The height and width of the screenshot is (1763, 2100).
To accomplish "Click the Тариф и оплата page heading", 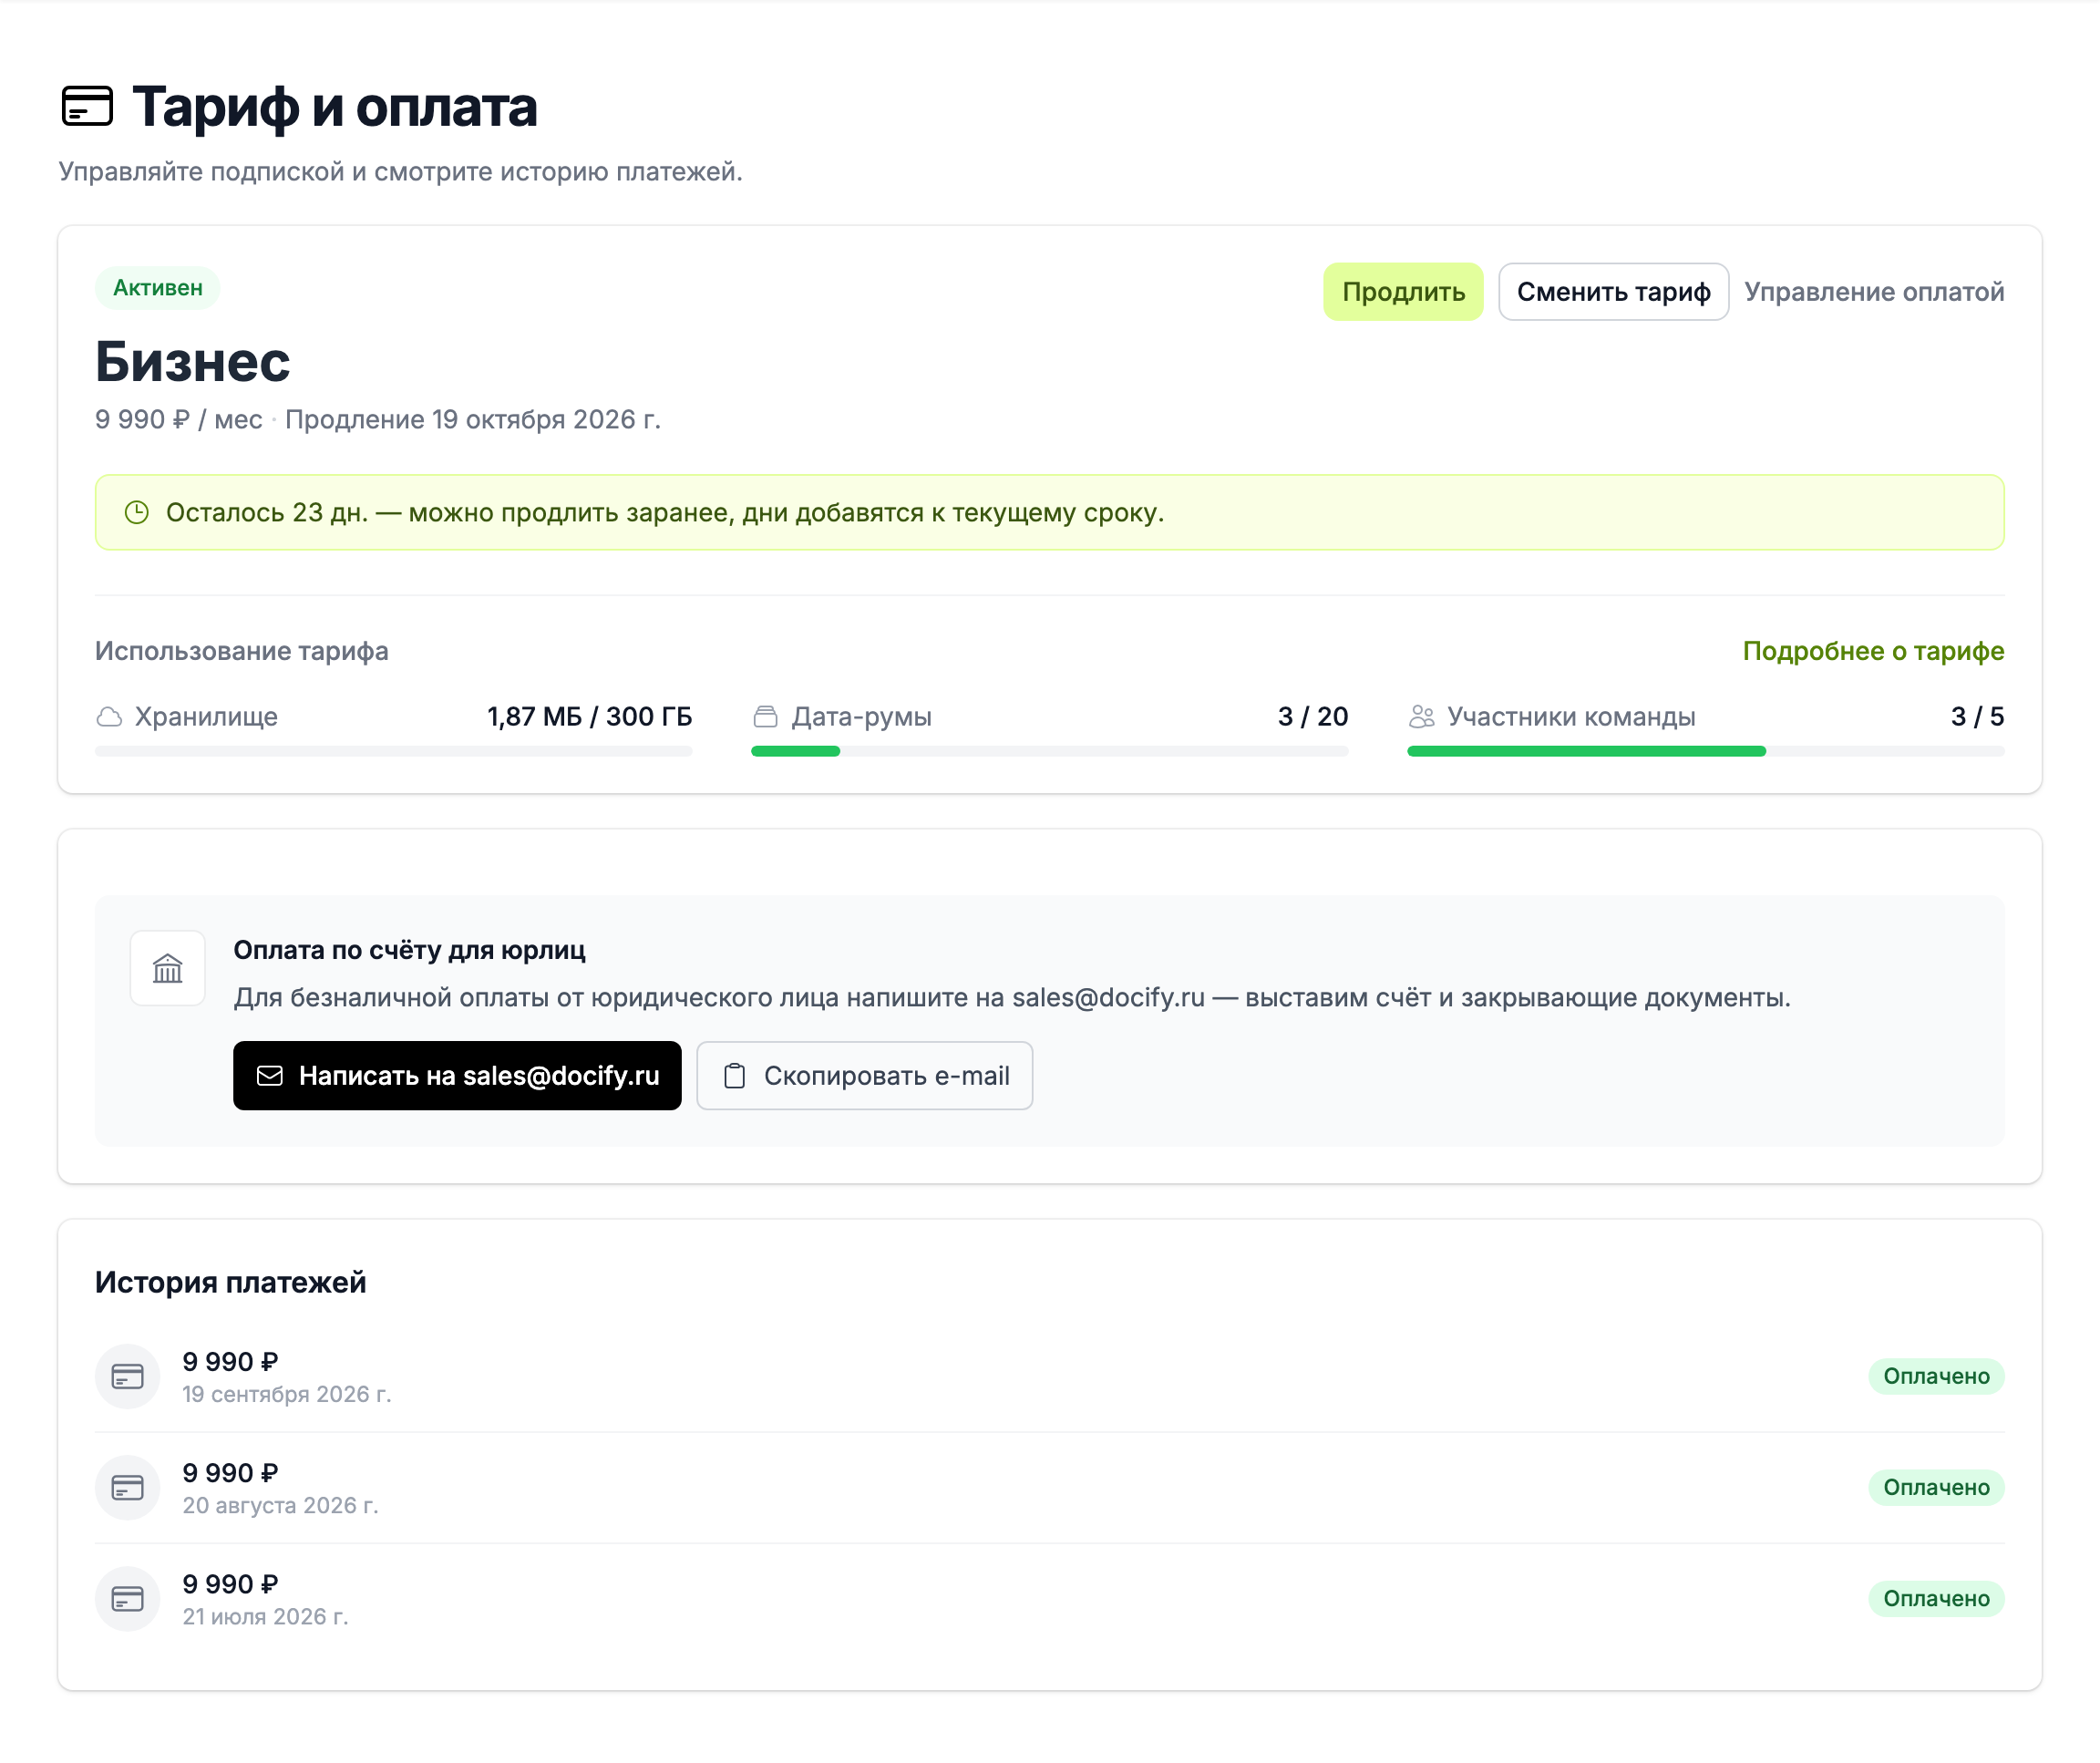I will [335, 106].
